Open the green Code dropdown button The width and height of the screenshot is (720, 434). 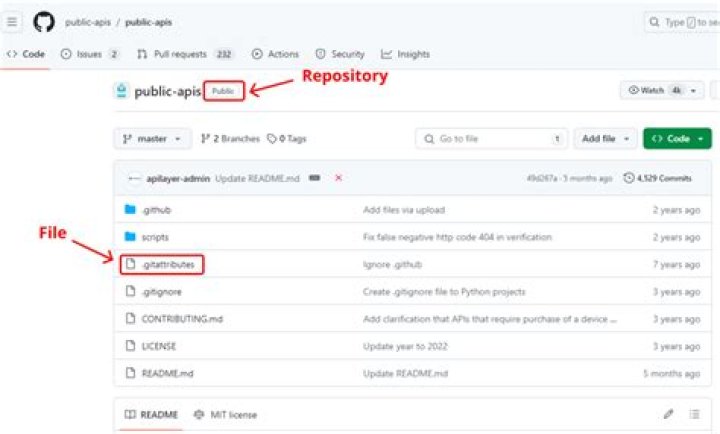[x=677, y=138]
